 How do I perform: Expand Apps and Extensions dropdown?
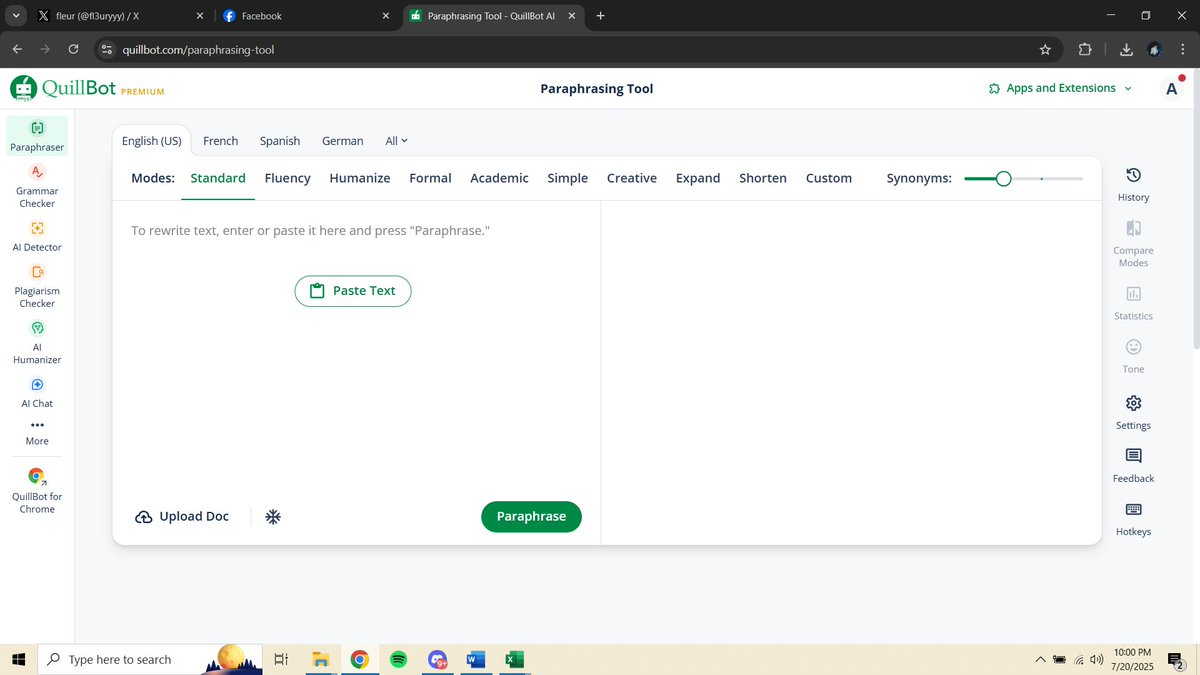point(1060,88)
